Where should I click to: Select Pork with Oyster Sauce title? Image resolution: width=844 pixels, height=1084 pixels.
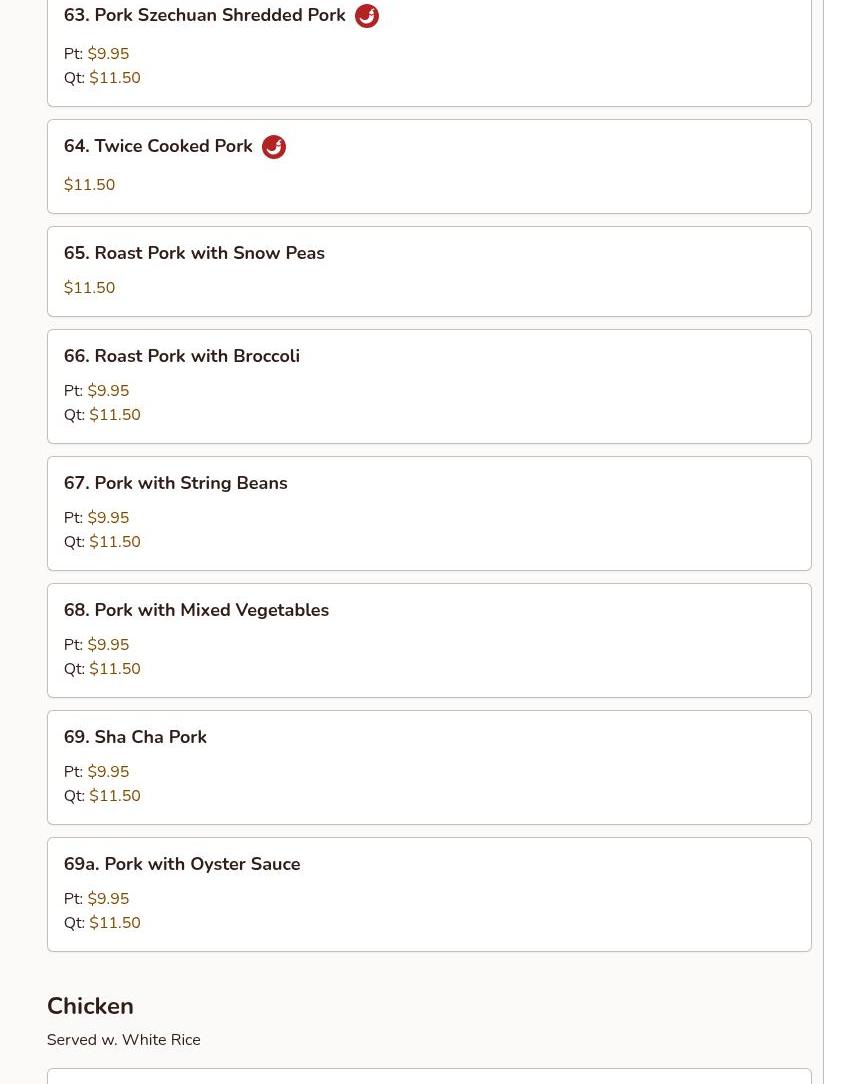[x=182, y=864]
